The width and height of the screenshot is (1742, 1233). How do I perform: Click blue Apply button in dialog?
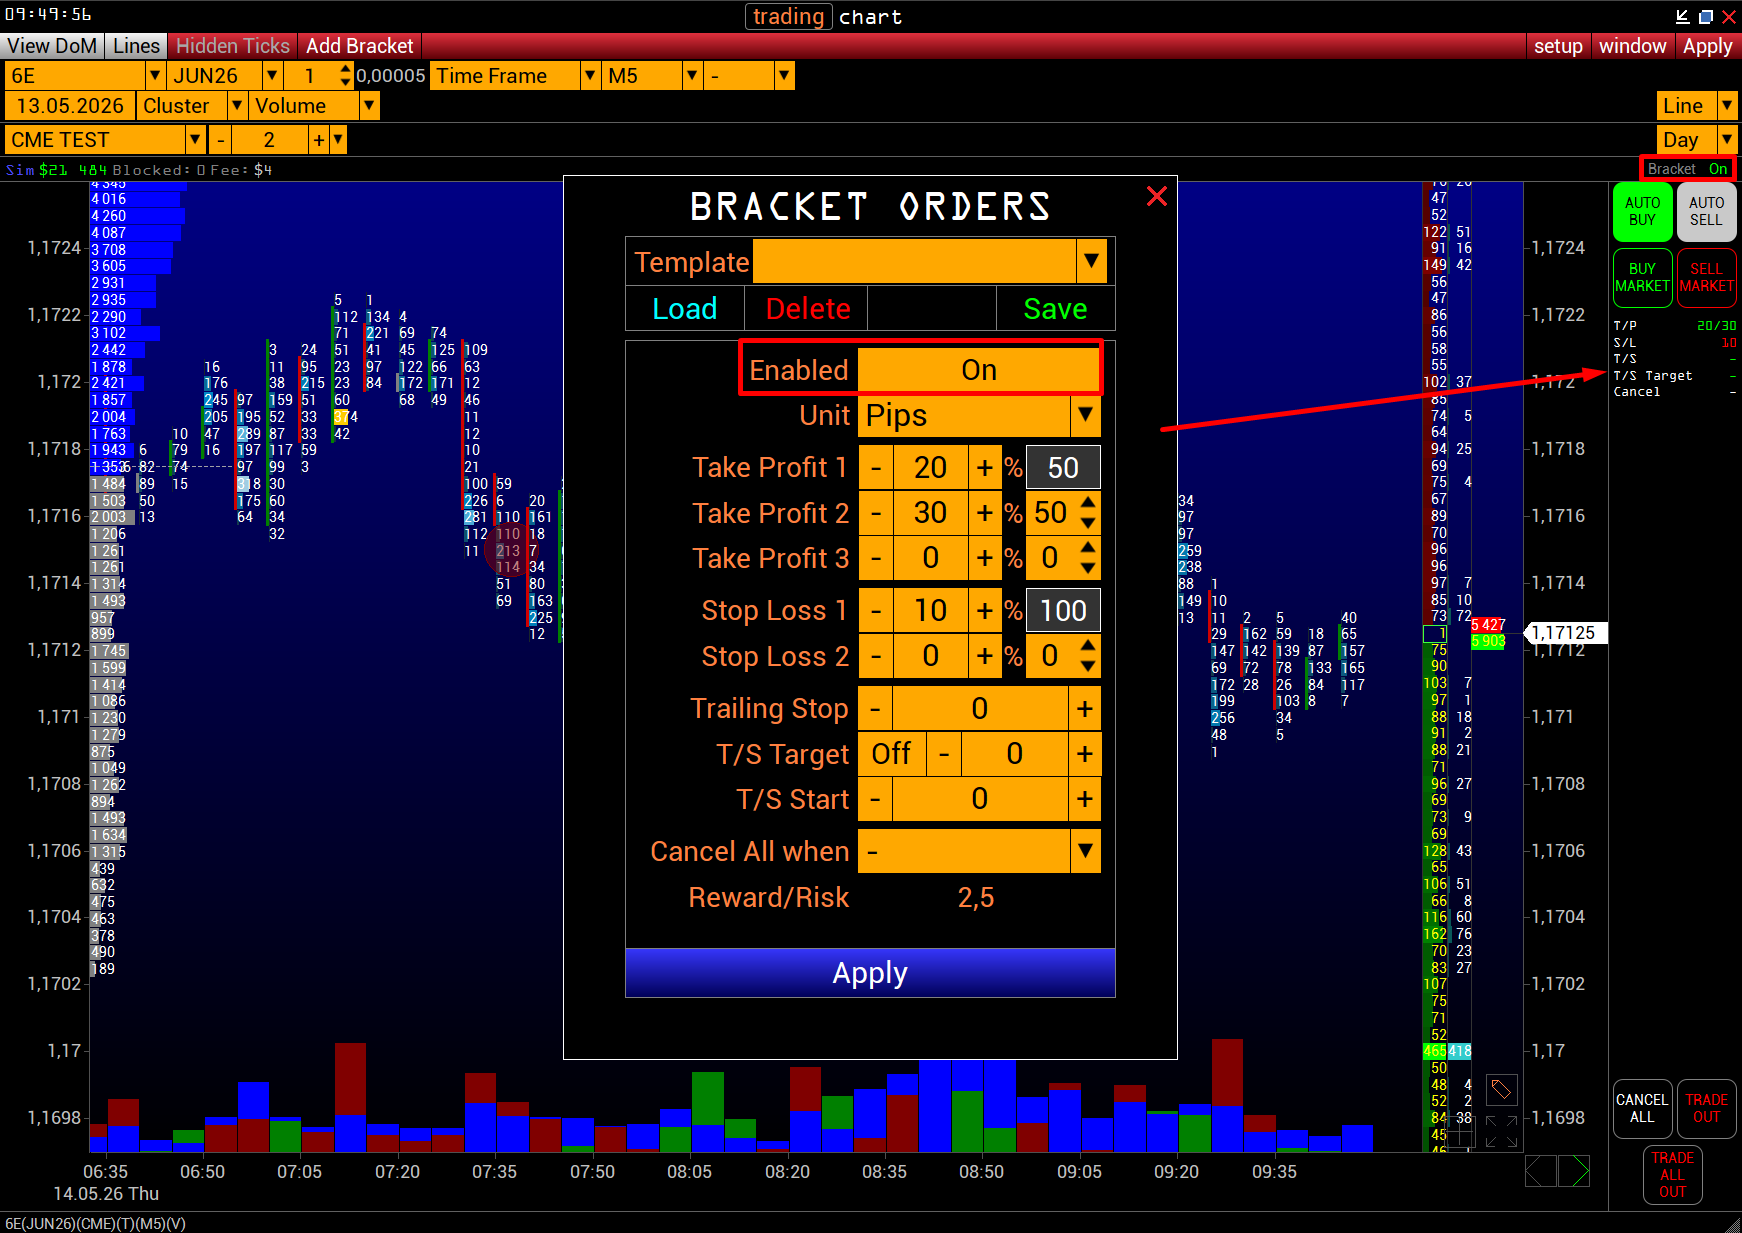[x=870, y=973]
